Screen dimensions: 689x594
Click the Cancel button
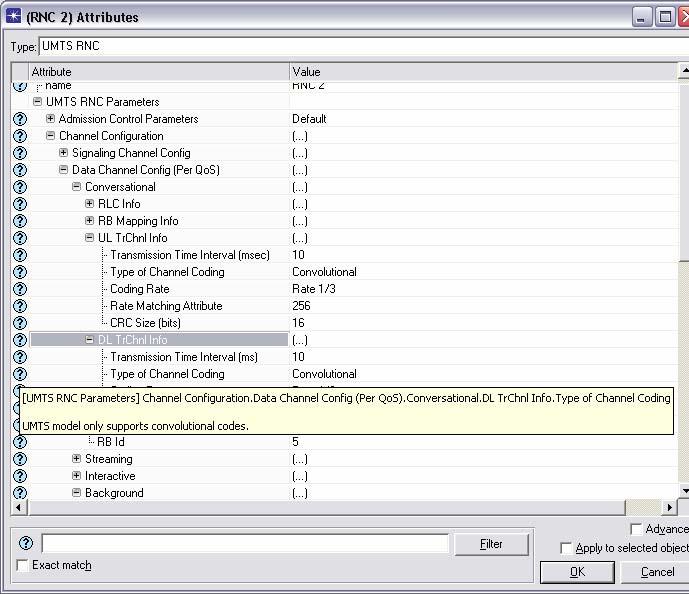(x=656, y=572)
